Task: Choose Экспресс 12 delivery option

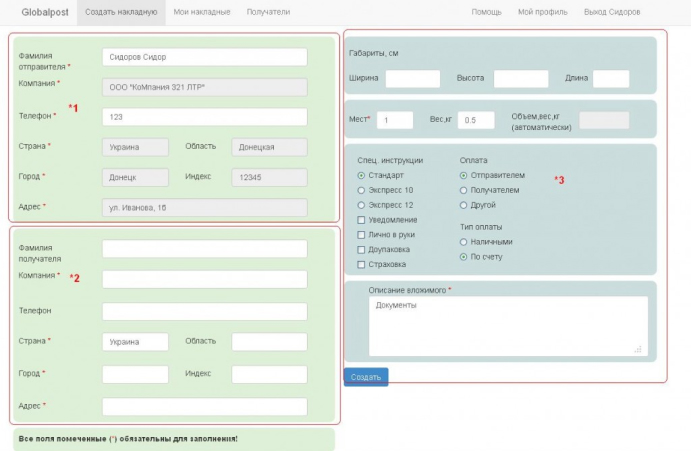Action: coord(361,205)
